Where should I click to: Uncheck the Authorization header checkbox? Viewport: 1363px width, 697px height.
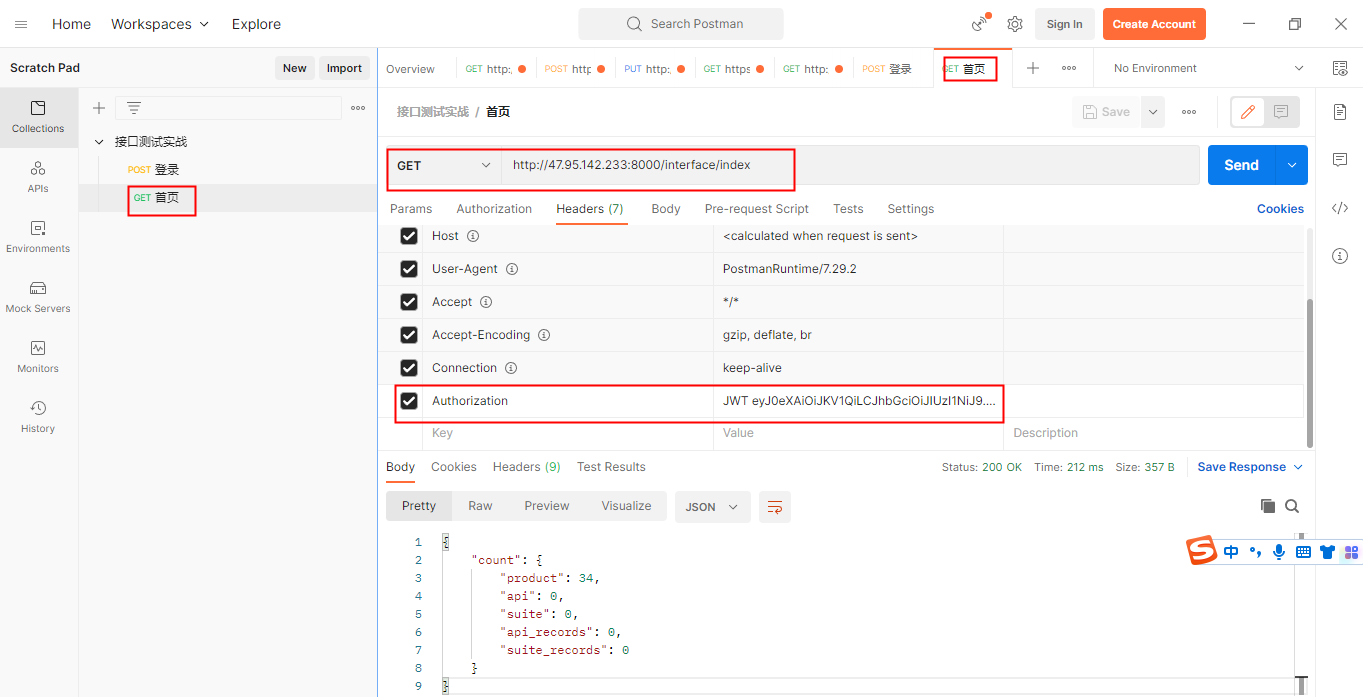[409, 401]
